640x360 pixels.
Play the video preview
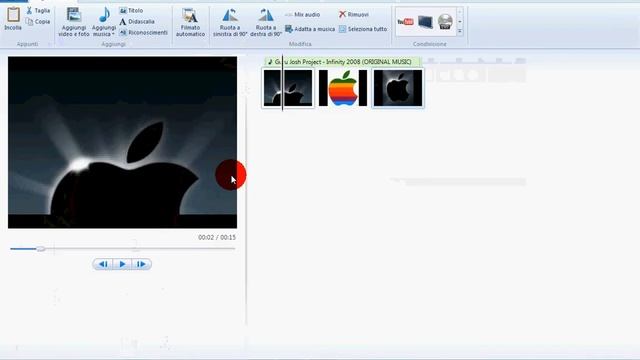[x=122, y=264]
